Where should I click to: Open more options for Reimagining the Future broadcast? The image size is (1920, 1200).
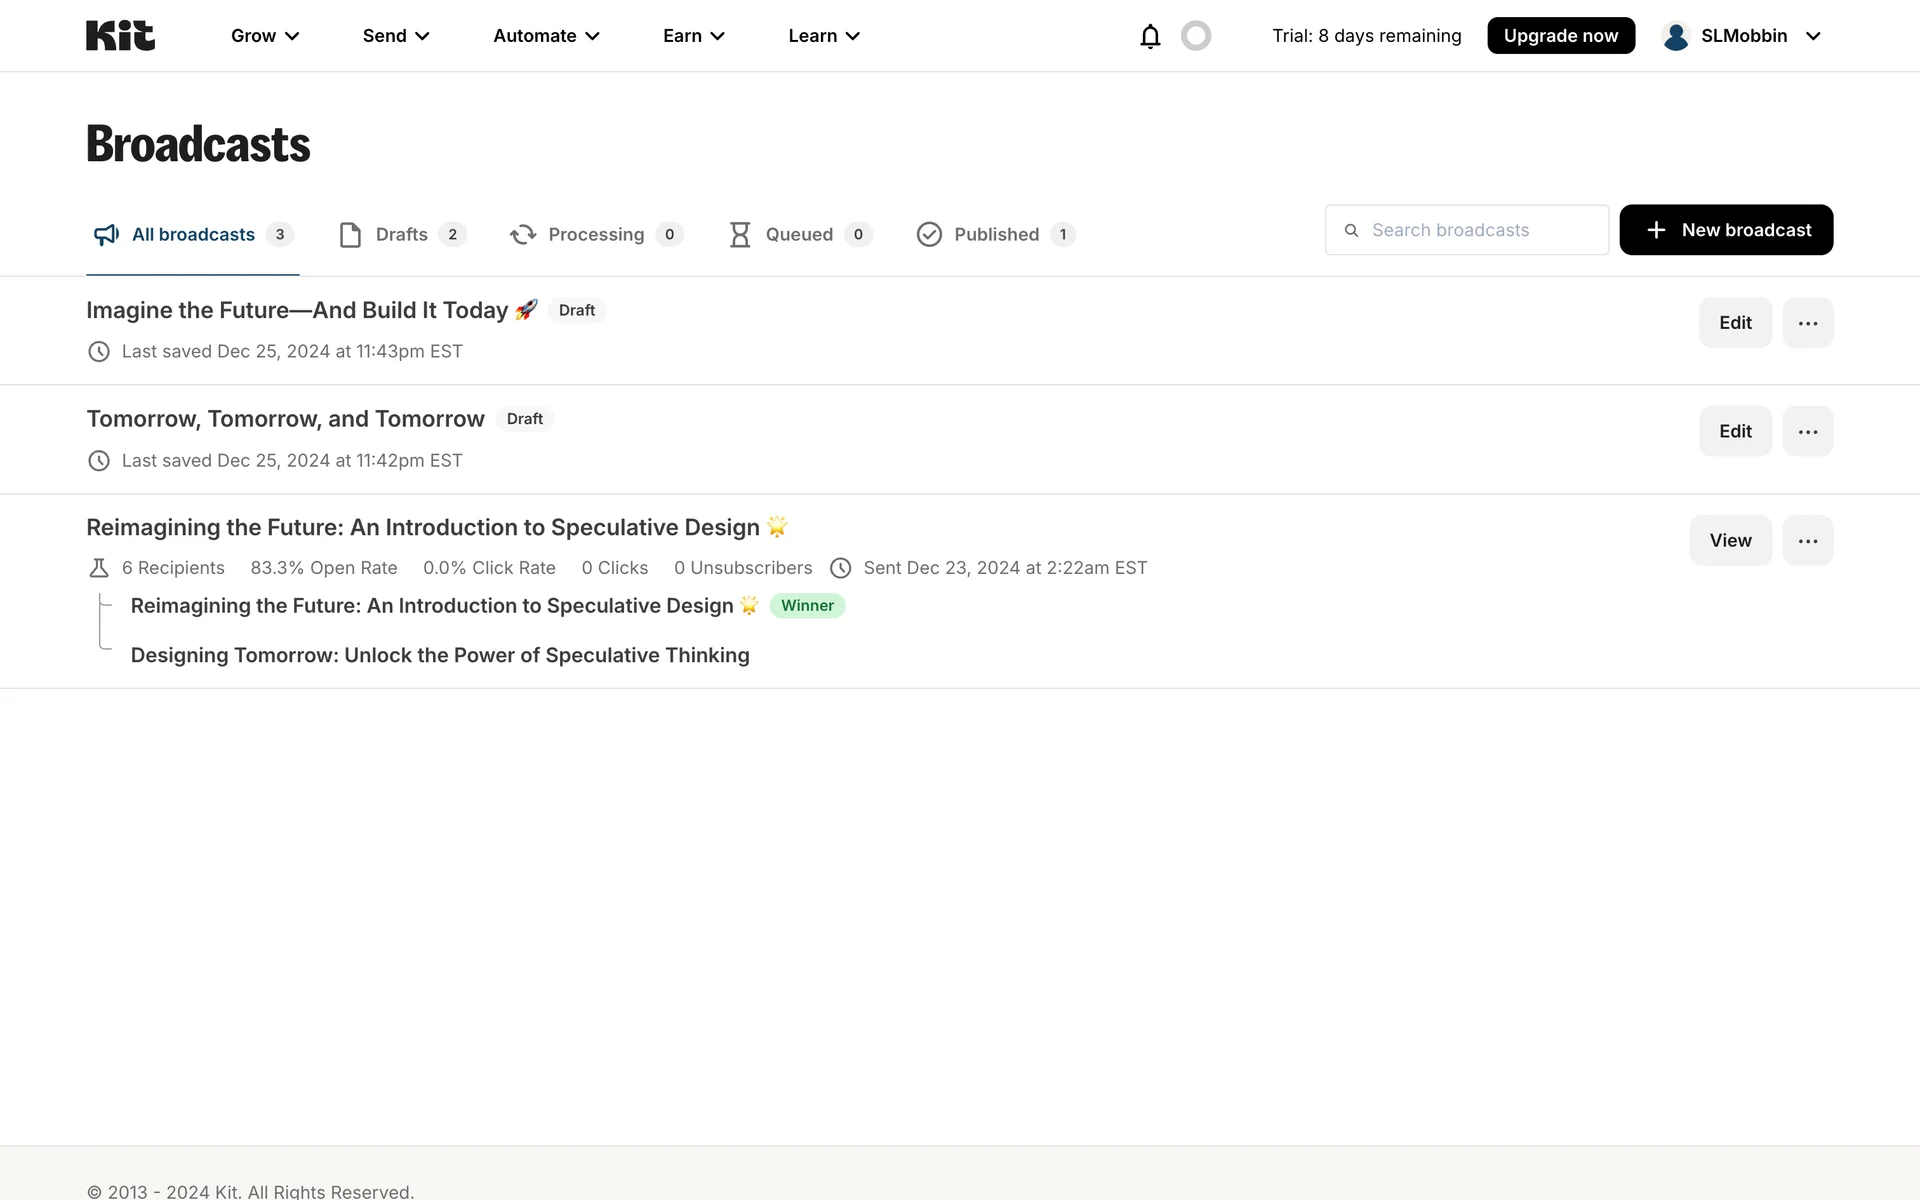click(1807, 541)
